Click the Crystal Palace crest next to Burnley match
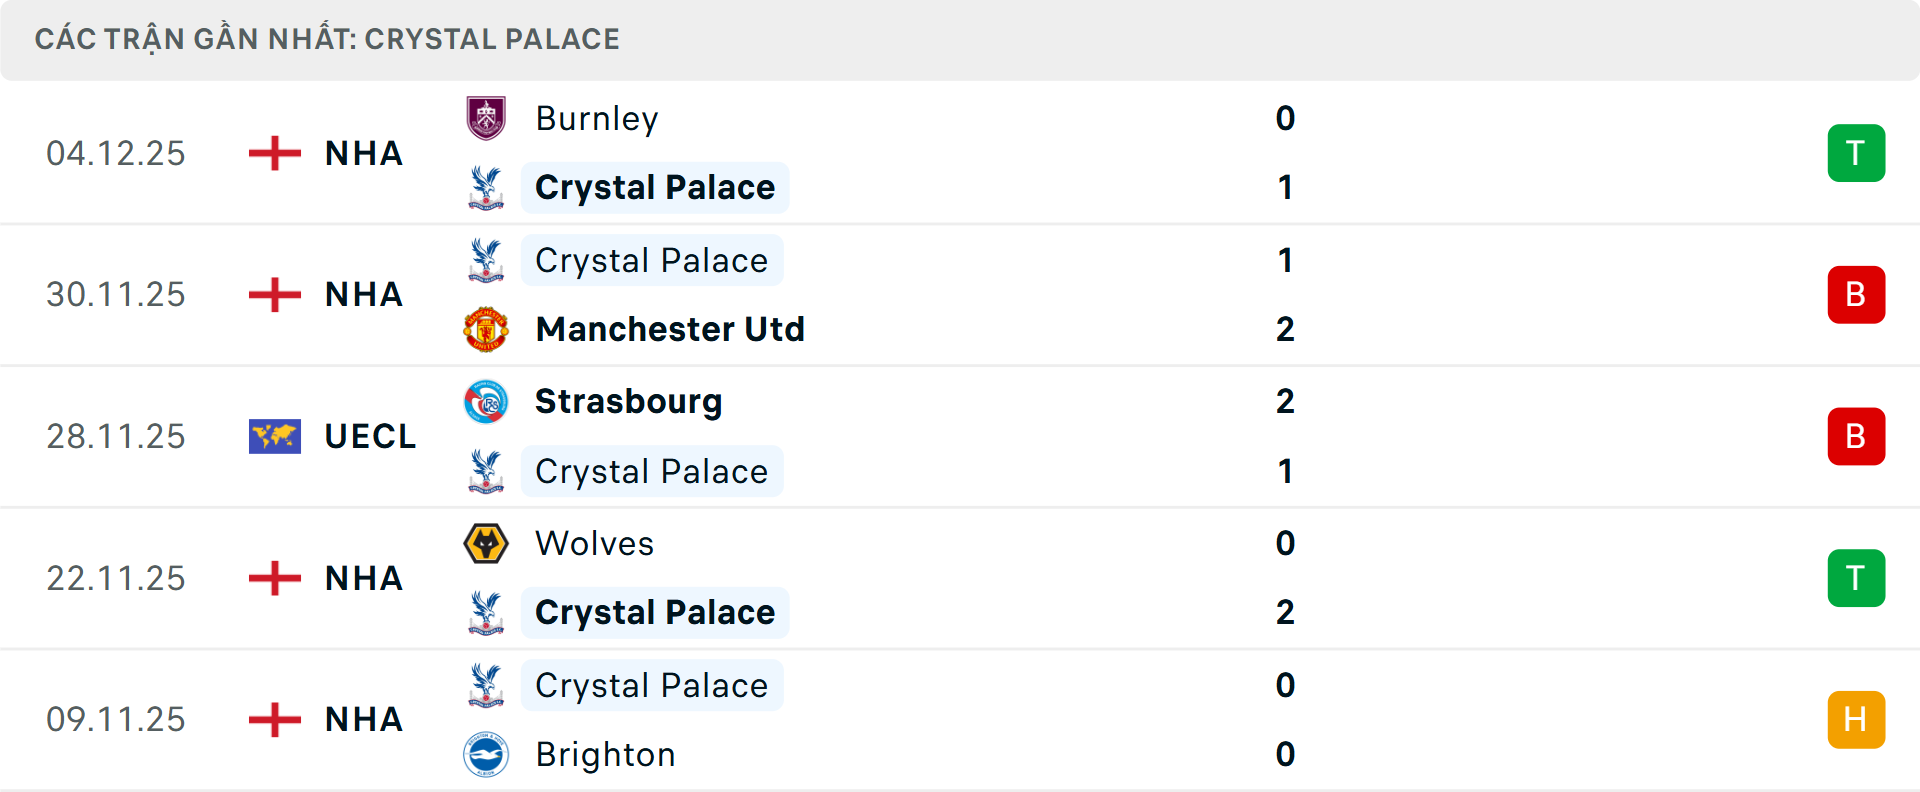Image resolution: width=1920 pixels, height=792 pixels. click(x=486, y=187)
